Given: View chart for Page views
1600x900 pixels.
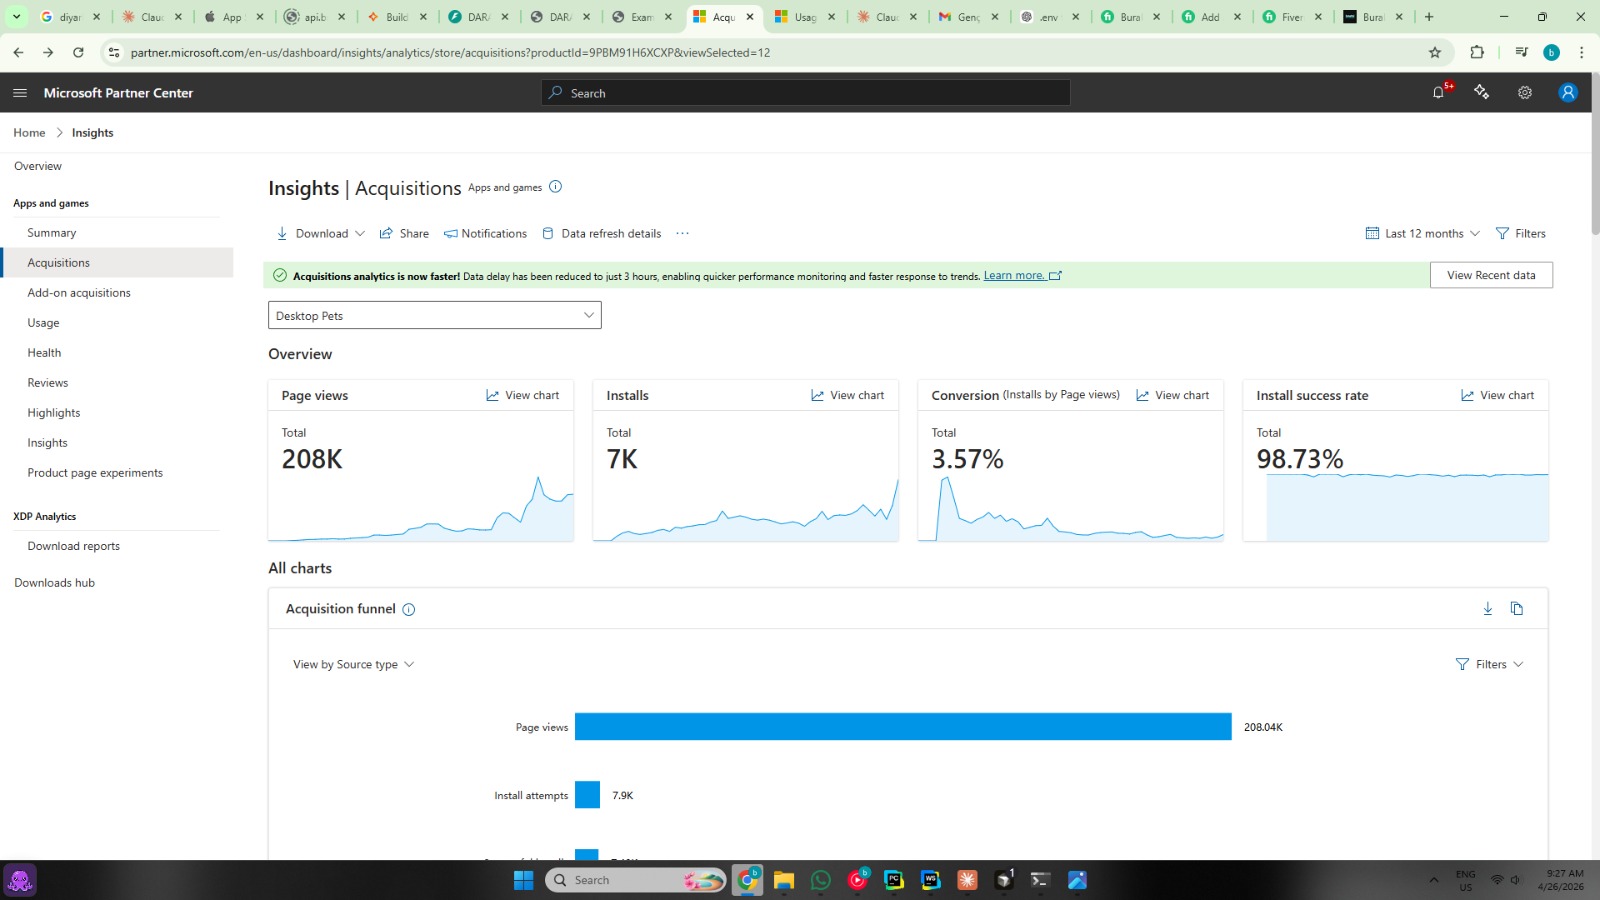Looking at the screenshot, I should [x=522, y=396].
